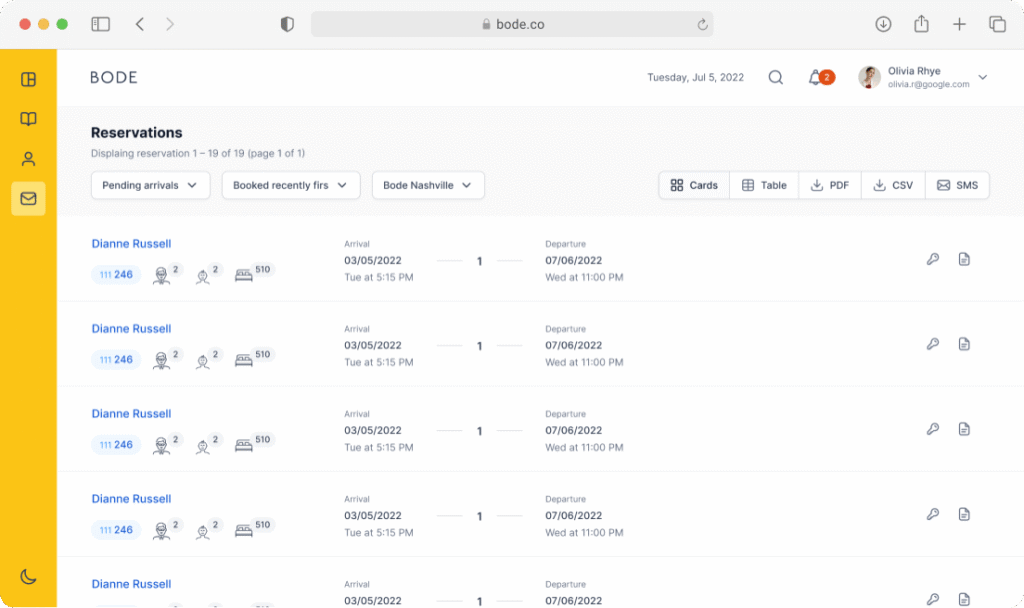Click document icon in first reservation row
Screen dimensions: 1024x608
pos(964,259)
